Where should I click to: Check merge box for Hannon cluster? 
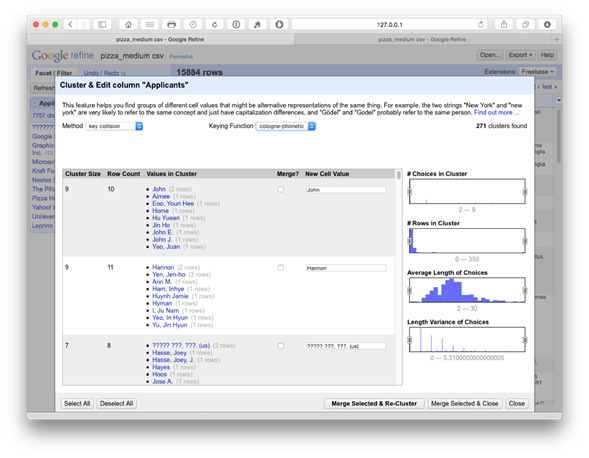pyautogui.click(x=281, y=268)
